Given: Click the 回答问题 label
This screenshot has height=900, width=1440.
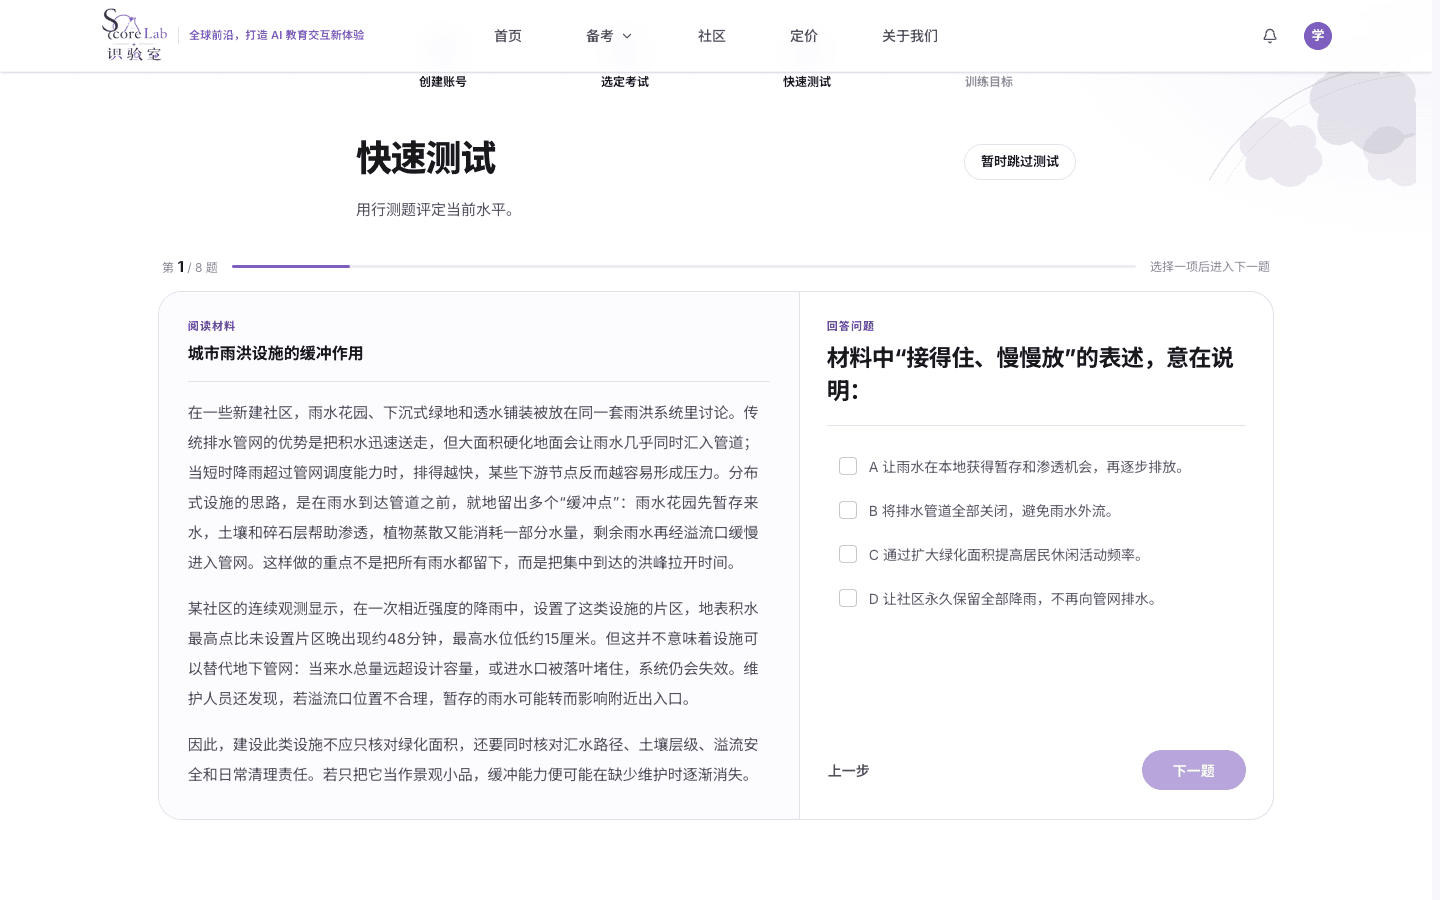Looking at the screenshot, I should [x=850, y=326].
